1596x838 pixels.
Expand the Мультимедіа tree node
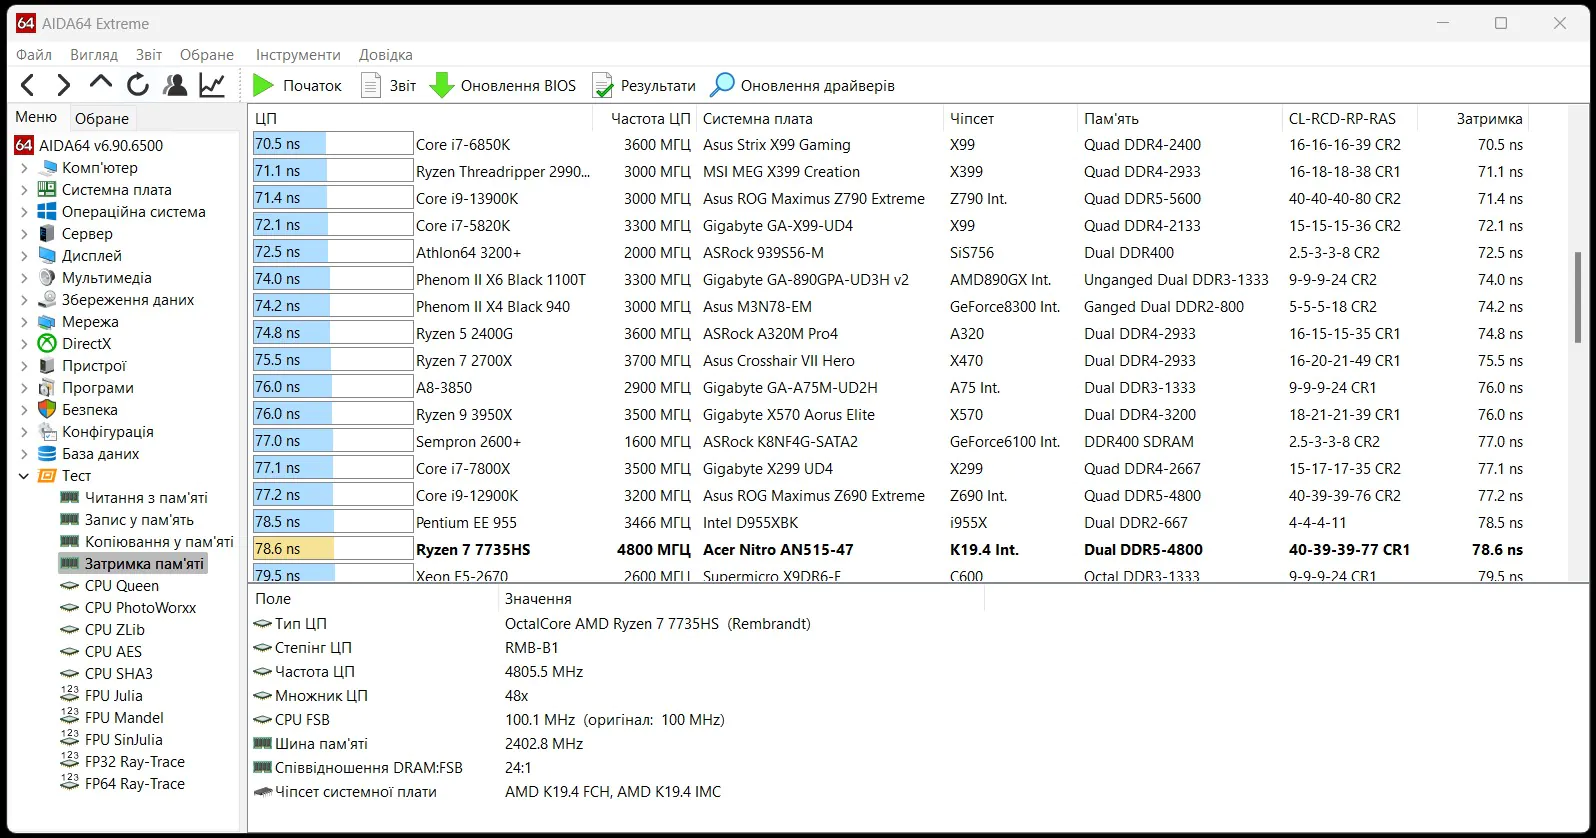click(x=24, y=278)
